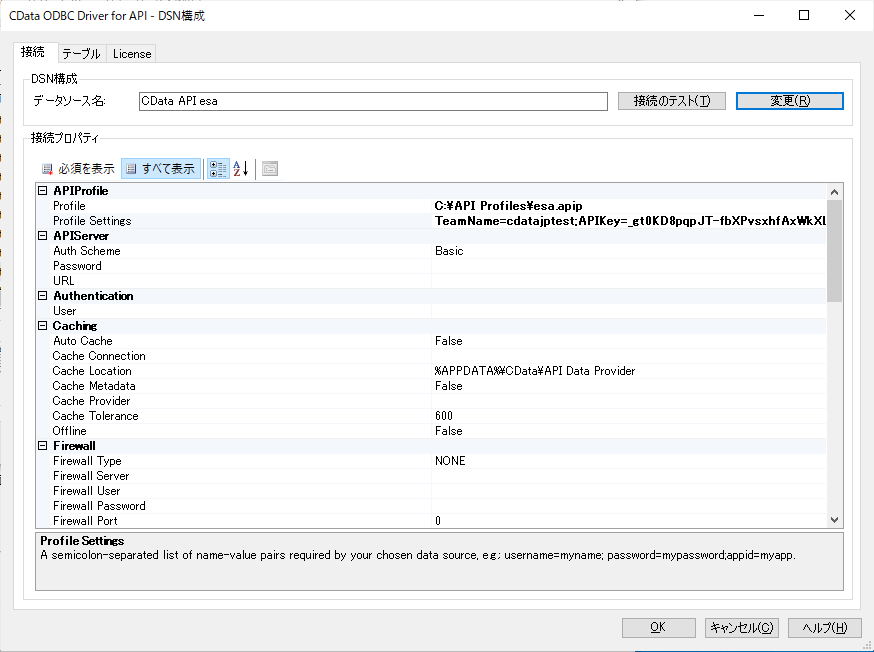The height and width of the screenshot is (652, 874).
Task: Switch to the License tab
Action: tap(131, 54)
